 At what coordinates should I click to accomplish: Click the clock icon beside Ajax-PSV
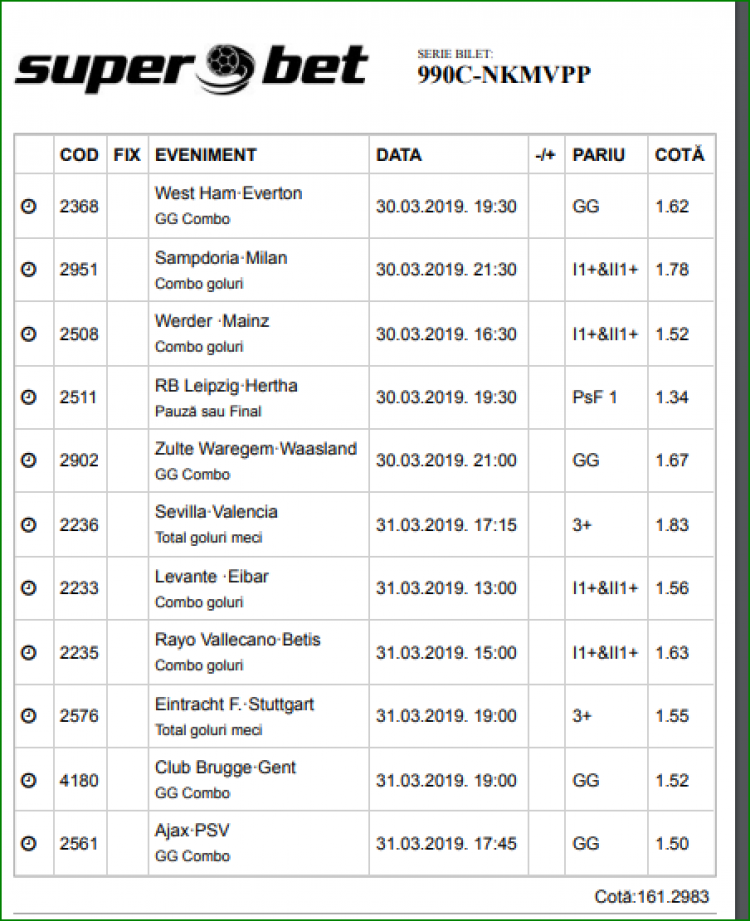(29, 843)
